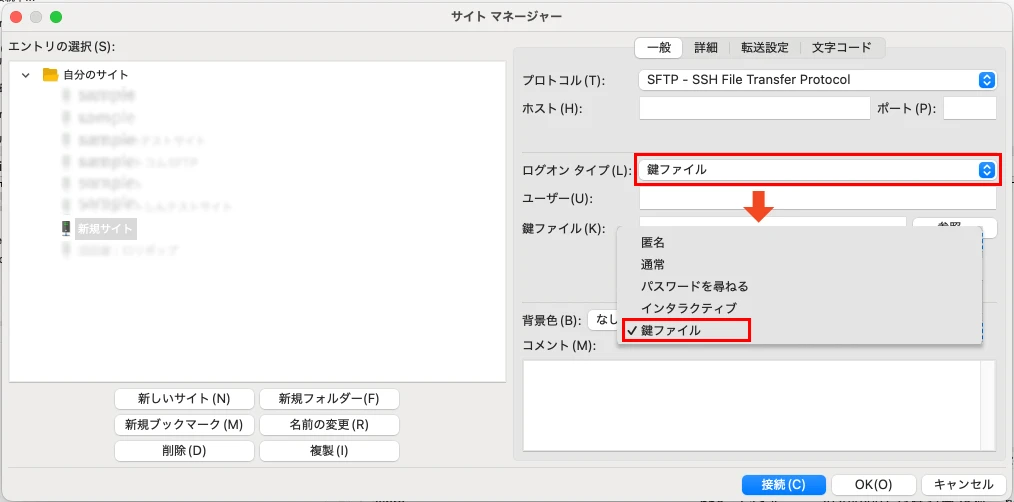This screenshot has height=502, width=1014.
Task: Click into the ポート input field
Action: point(969,108)
